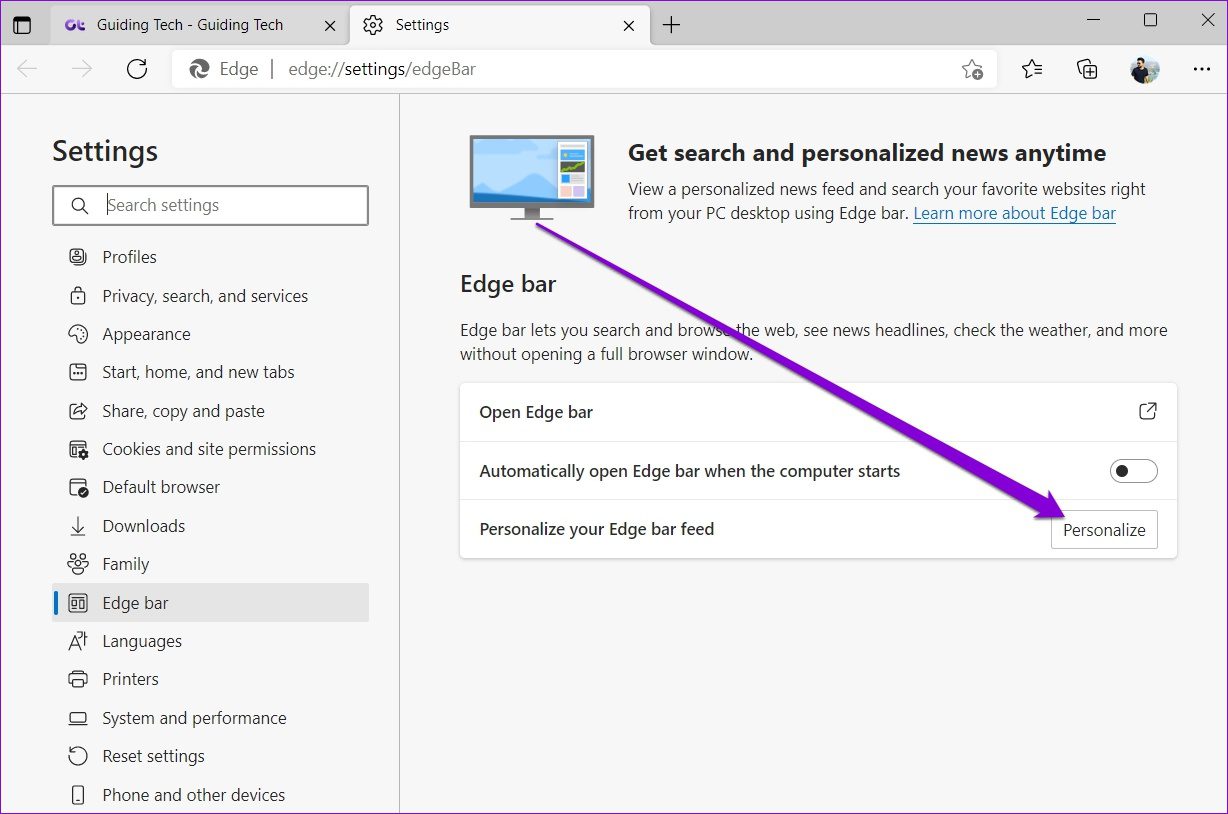
Task: Open Start, home, and new tabs
Action: [x=211, y=372]
